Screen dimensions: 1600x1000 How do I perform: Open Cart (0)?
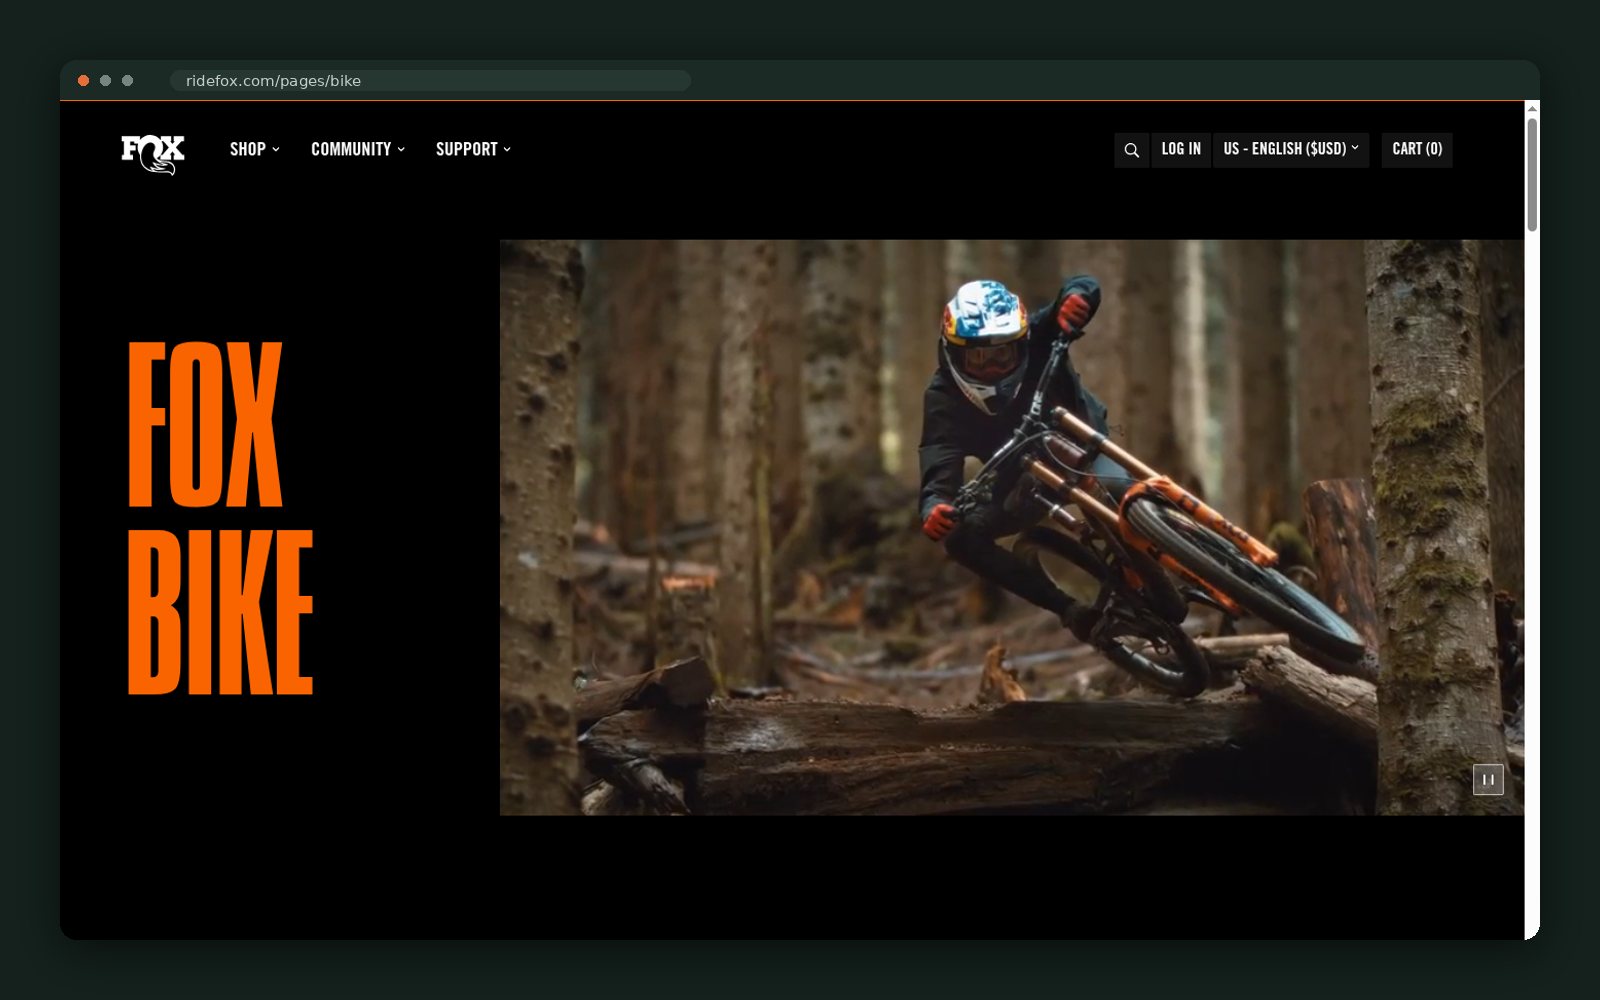[1417, 150]
